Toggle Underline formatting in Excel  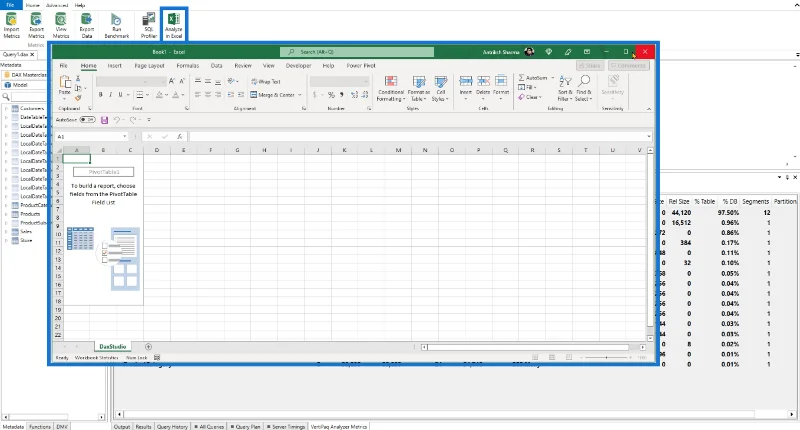click(120, 95)
